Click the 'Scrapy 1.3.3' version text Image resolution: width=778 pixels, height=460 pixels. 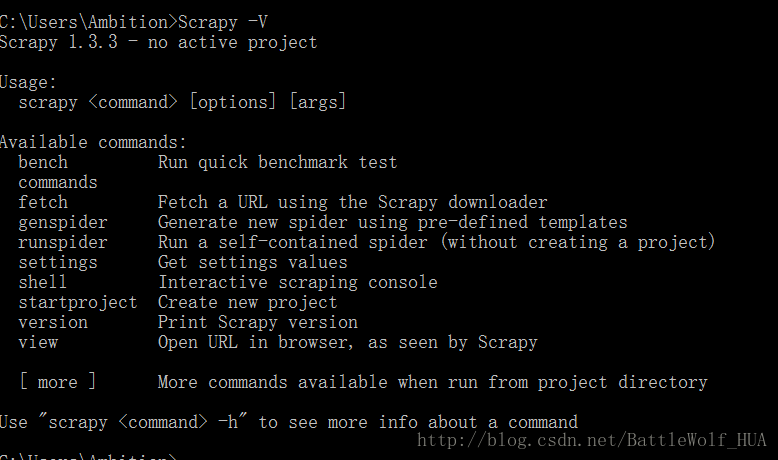click(59, 43)
